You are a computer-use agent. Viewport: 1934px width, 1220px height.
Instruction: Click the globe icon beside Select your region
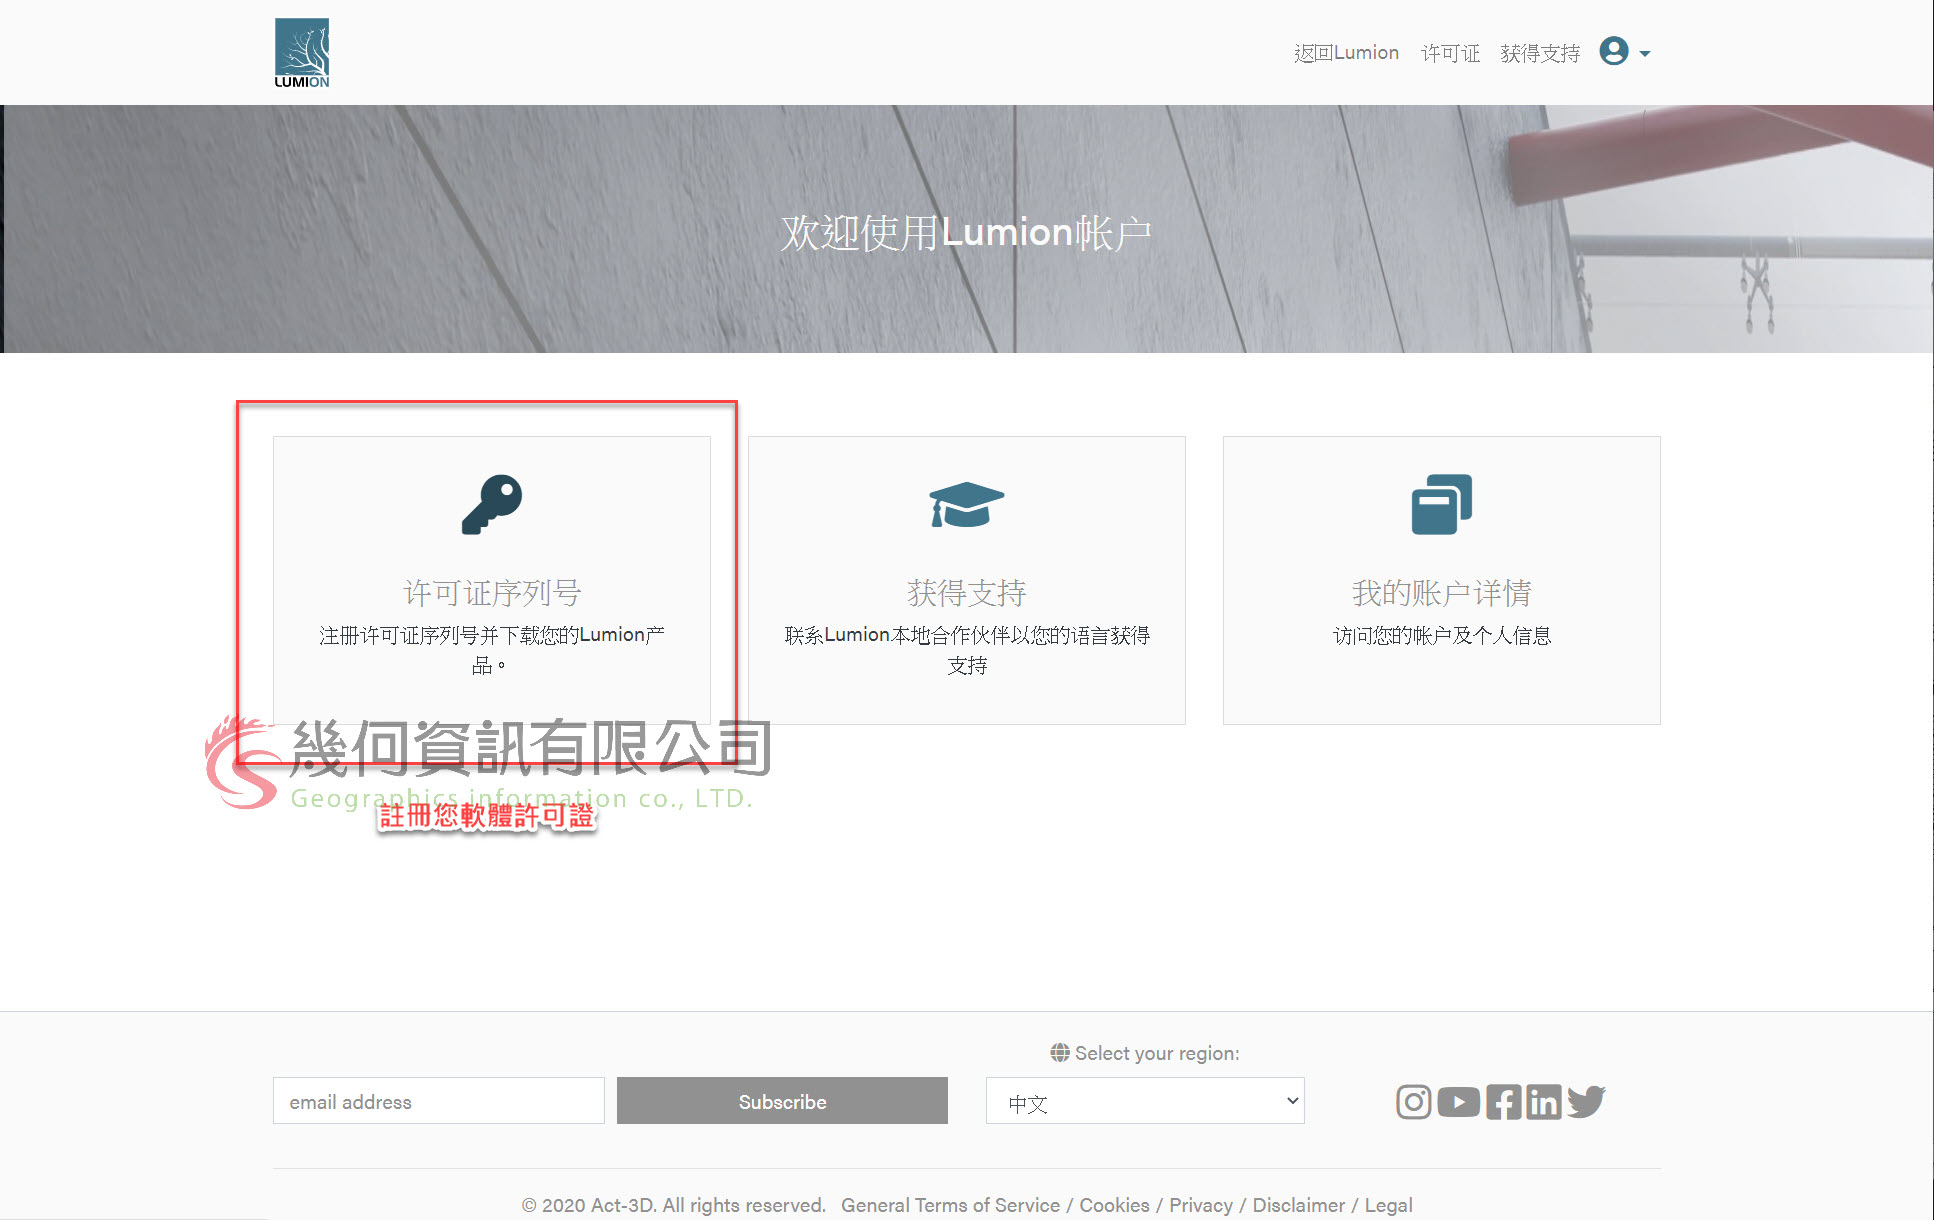1060,1053
